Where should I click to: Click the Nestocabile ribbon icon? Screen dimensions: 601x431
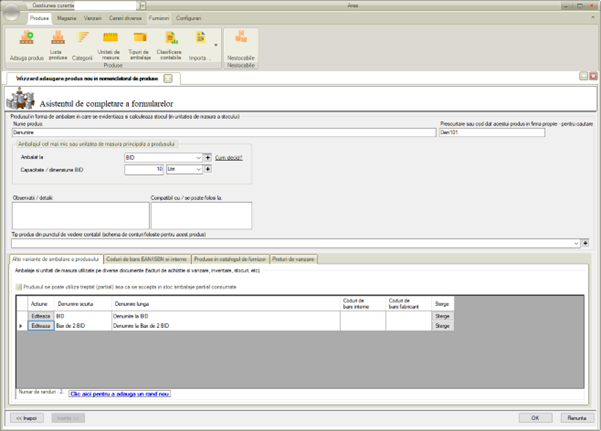pyautogui.click(x=241, y=45)
